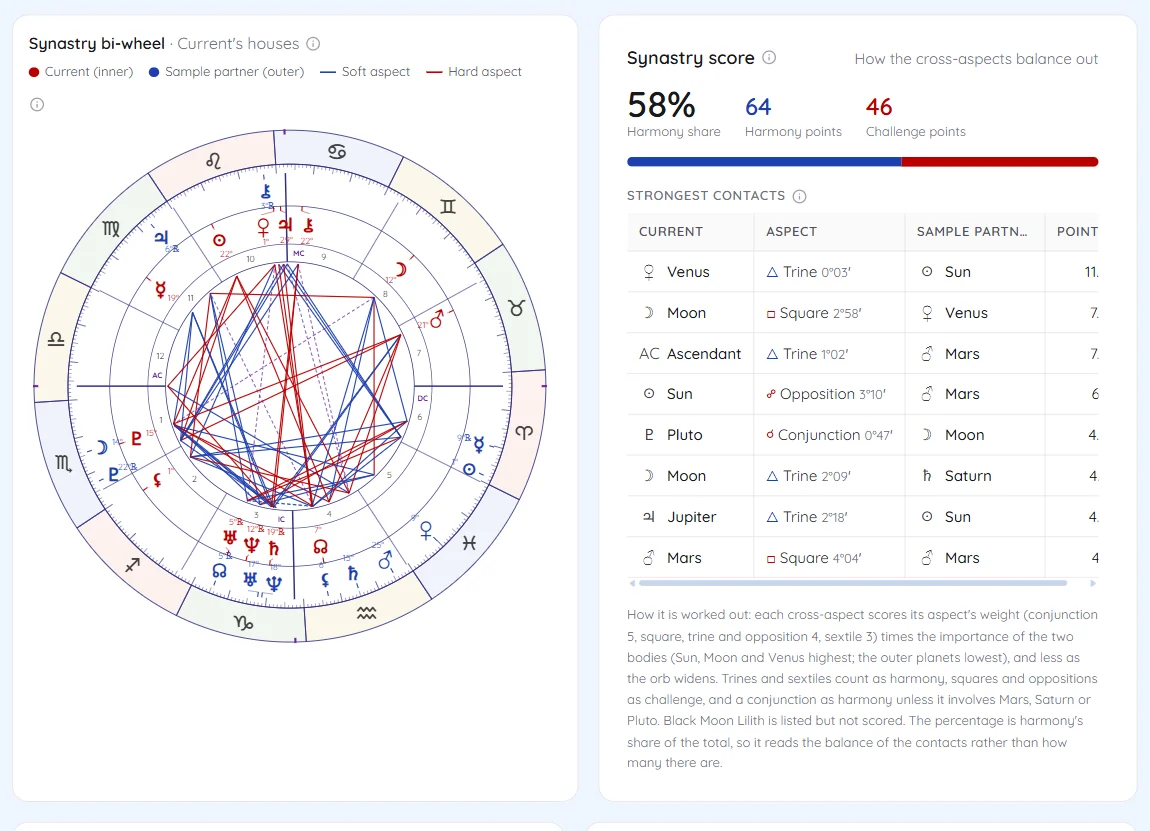Click the info icon beside Current's houses
This screenshot has width=1150, height=831.
313,43
